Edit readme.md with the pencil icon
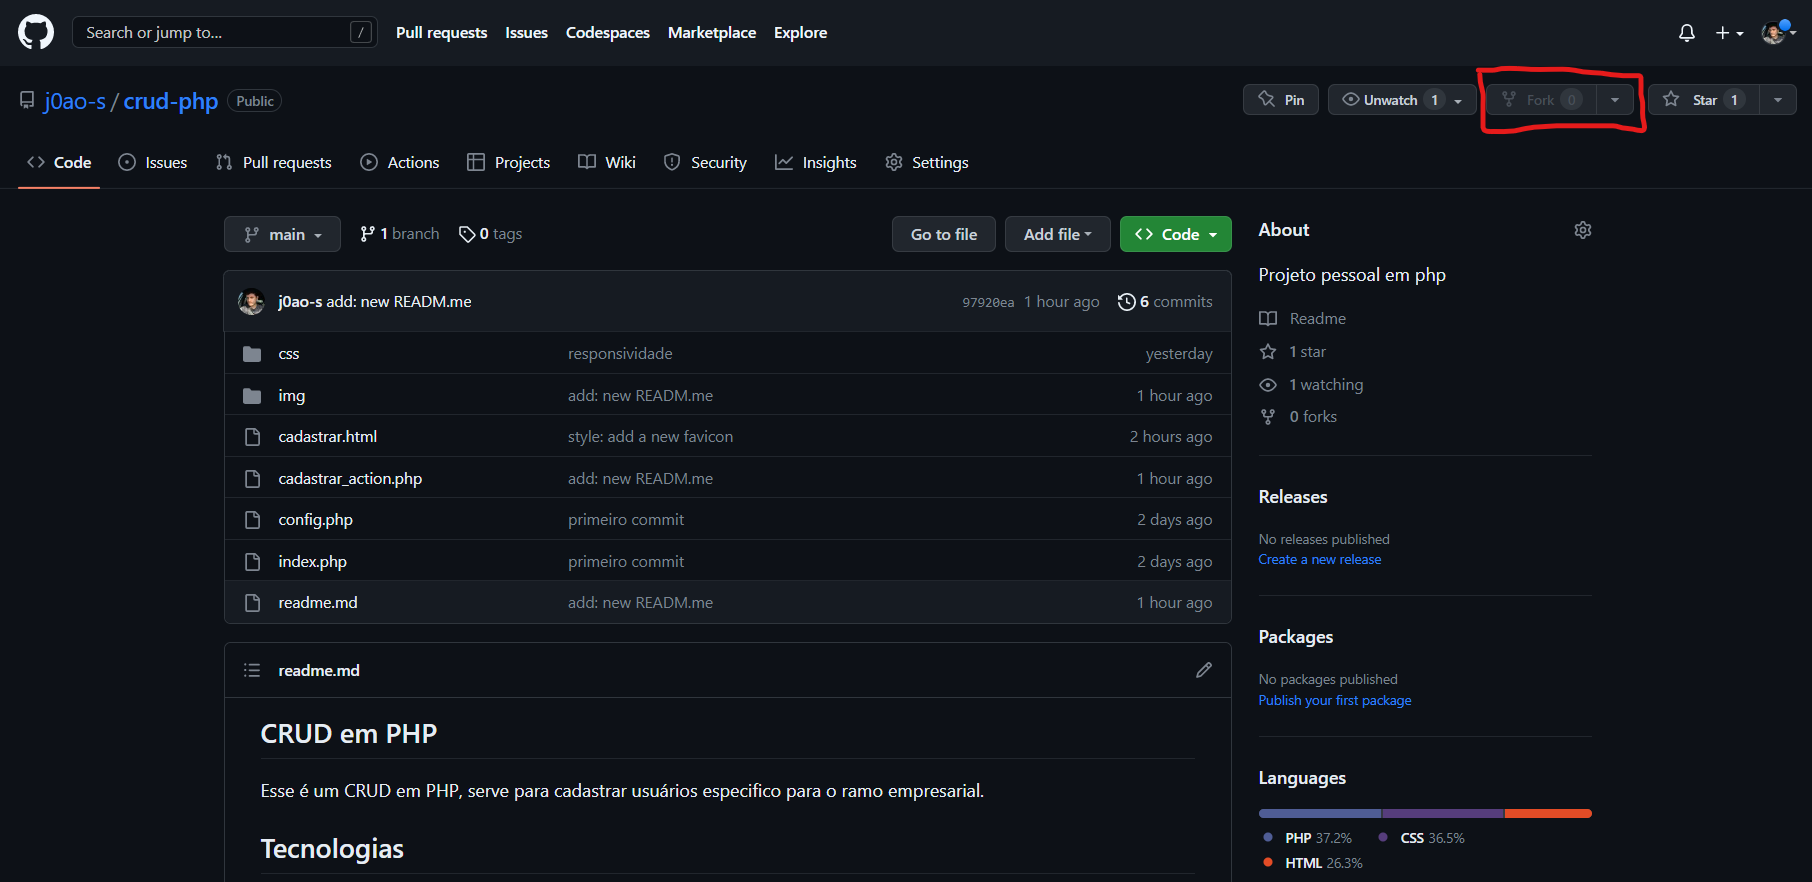Image resolution: width=1812 pixels, height=882 pixels. click(1204, 670)
